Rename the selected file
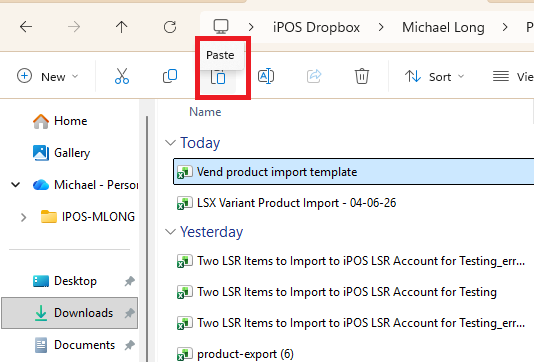 pos(266,76)
